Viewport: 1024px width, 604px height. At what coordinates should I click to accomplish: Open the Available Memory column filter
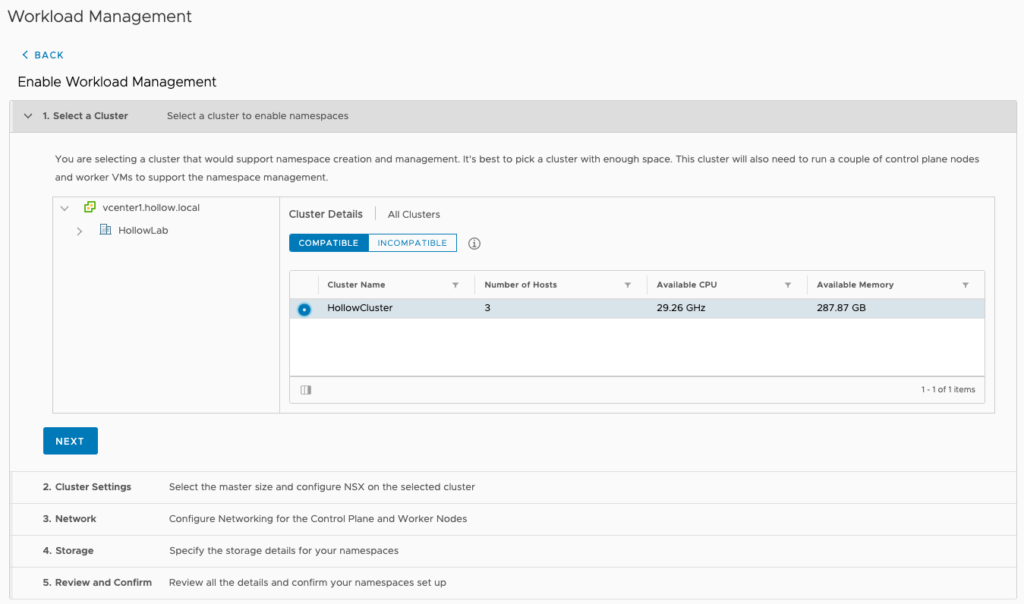coord(966,285)
